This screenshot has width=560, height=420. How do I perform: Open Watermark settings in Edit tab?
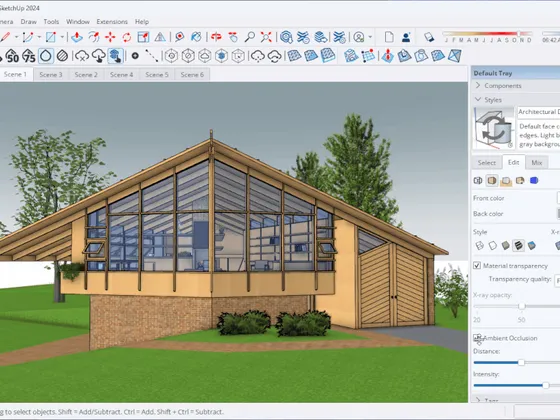(520, 180)
